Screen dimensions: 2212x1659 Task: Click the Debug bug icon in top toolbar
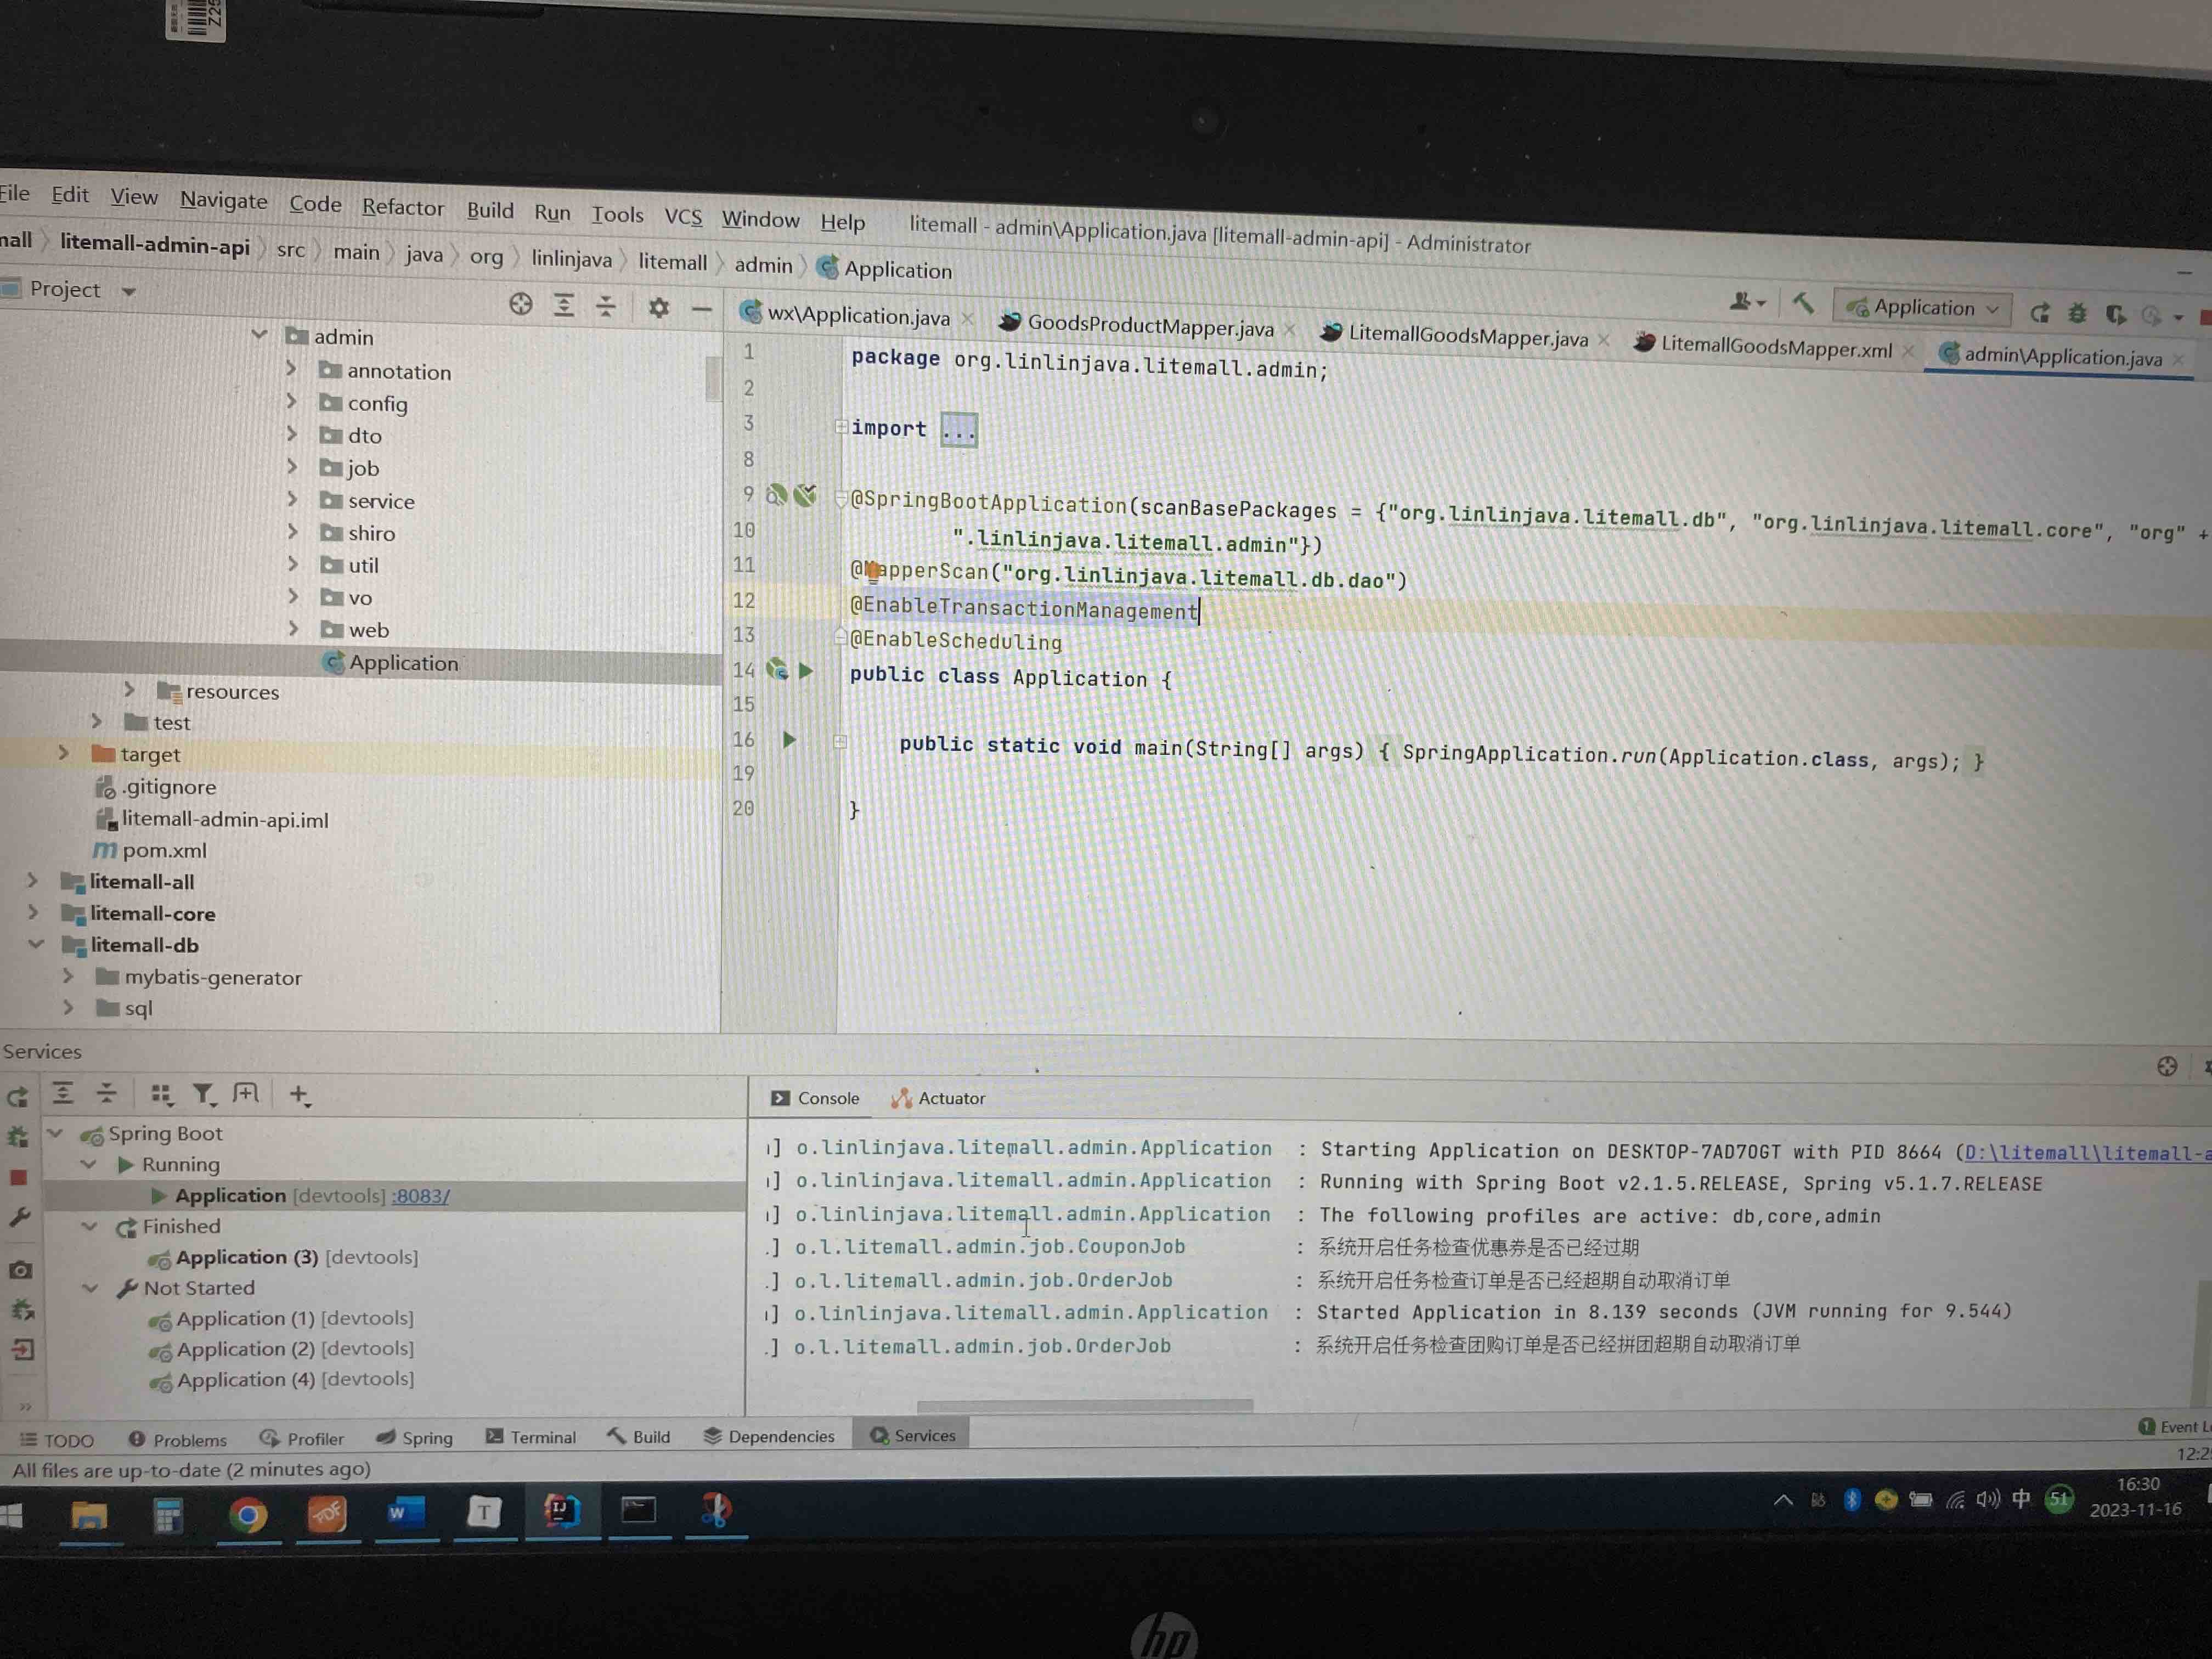2077,314
